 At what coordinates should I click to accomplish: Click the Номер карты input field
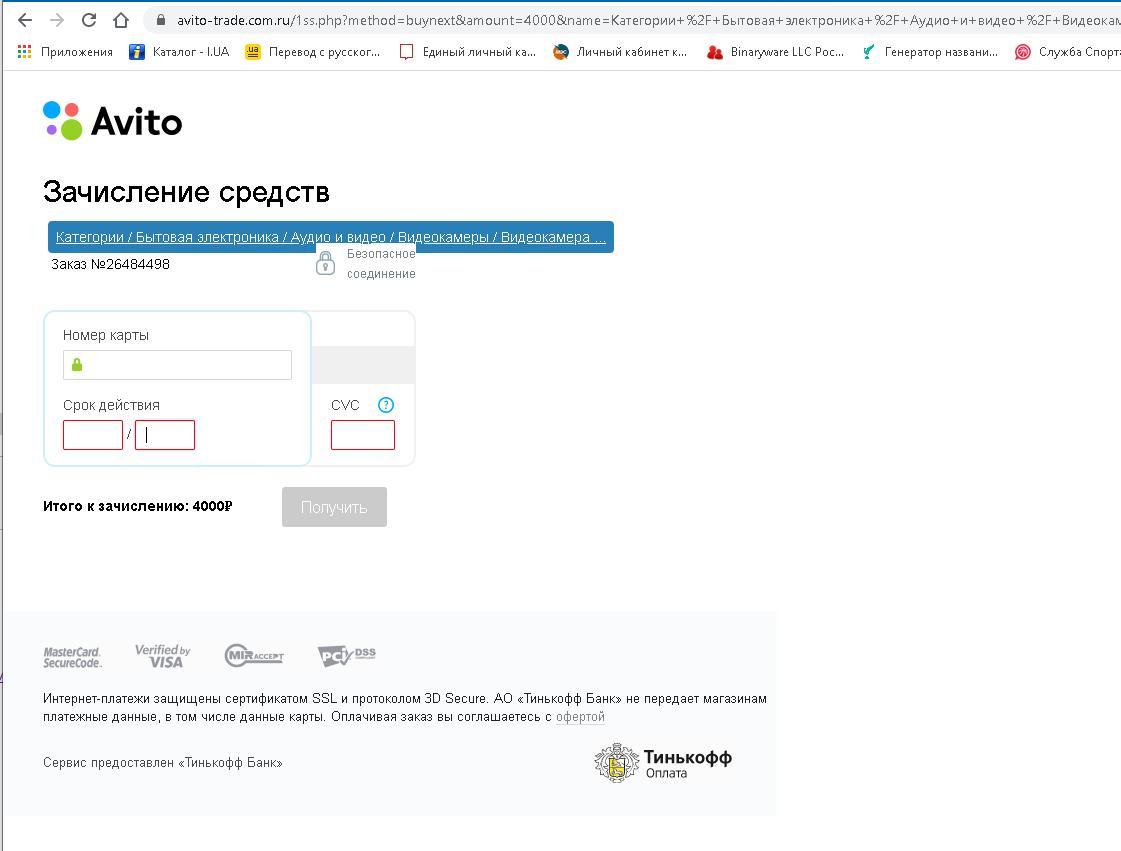[177, 365]
